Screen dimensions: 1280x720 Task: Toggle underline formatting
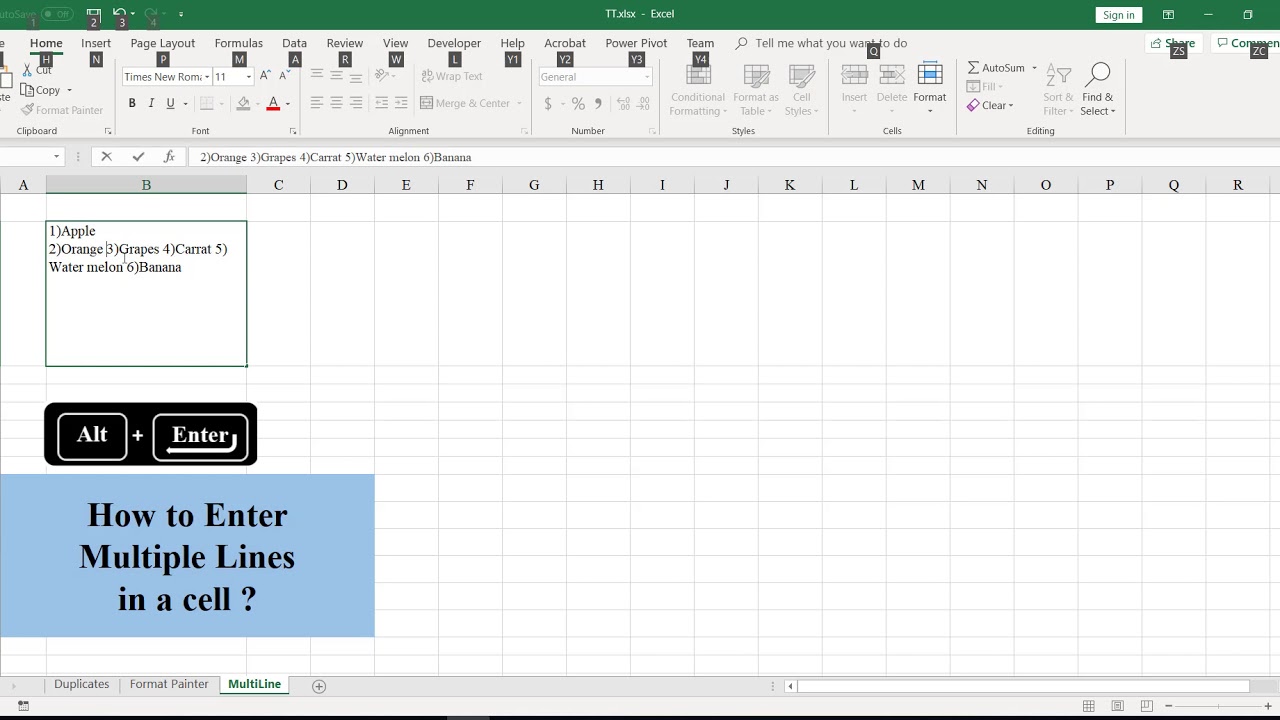[x=171, y=103]
